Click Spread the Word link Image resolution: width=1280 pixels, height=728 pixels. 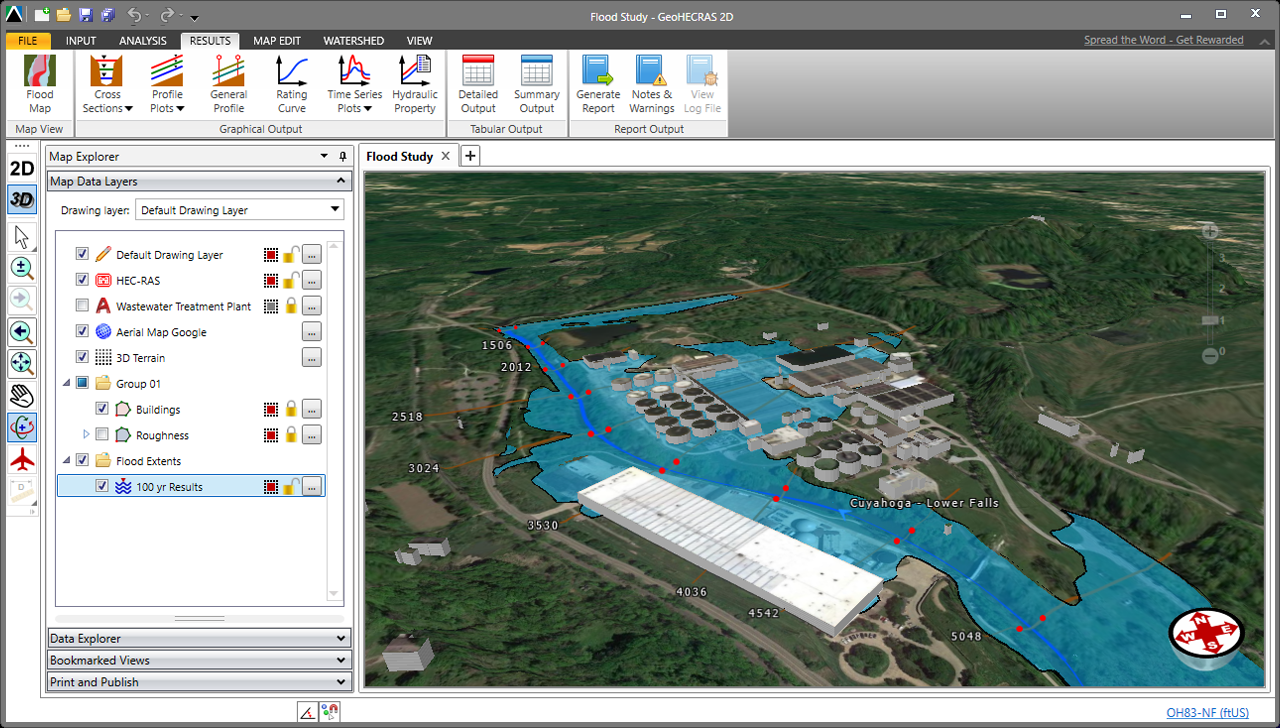1163,40
